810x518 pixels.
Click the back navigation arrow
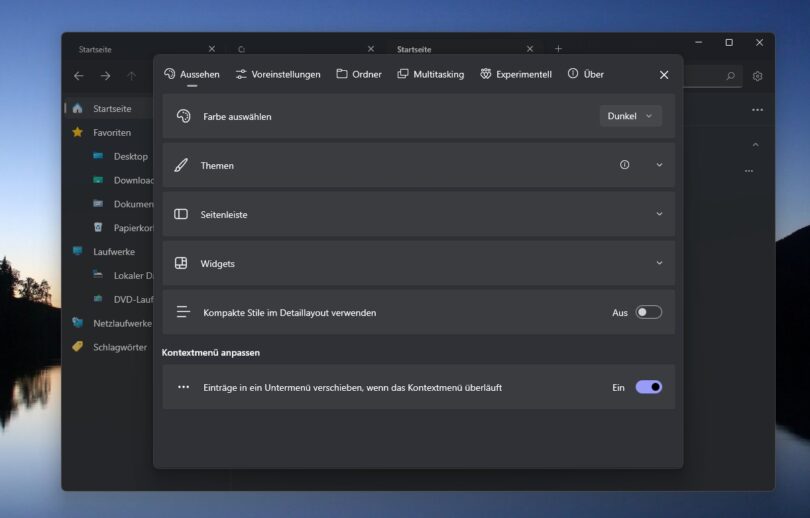point(79,76)
